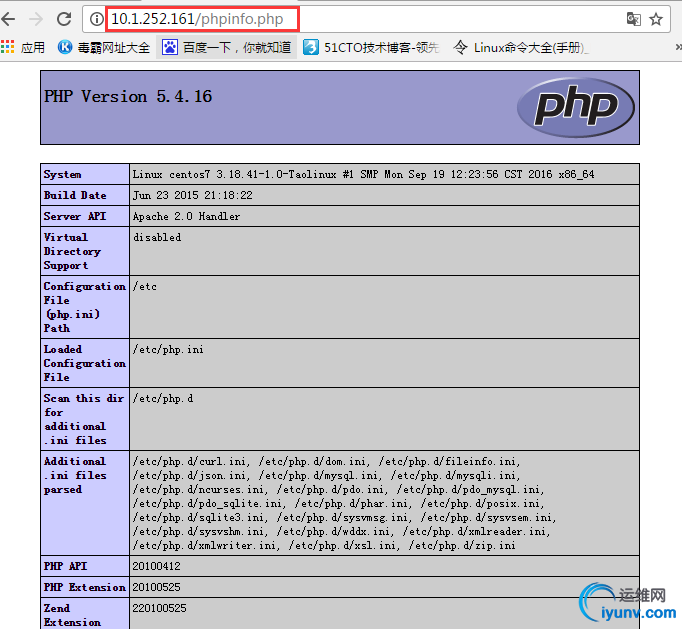Open the 51CTO技术博客 bookmark
The height and width of the screenshot is (629, 682).
tap(371, 47)
